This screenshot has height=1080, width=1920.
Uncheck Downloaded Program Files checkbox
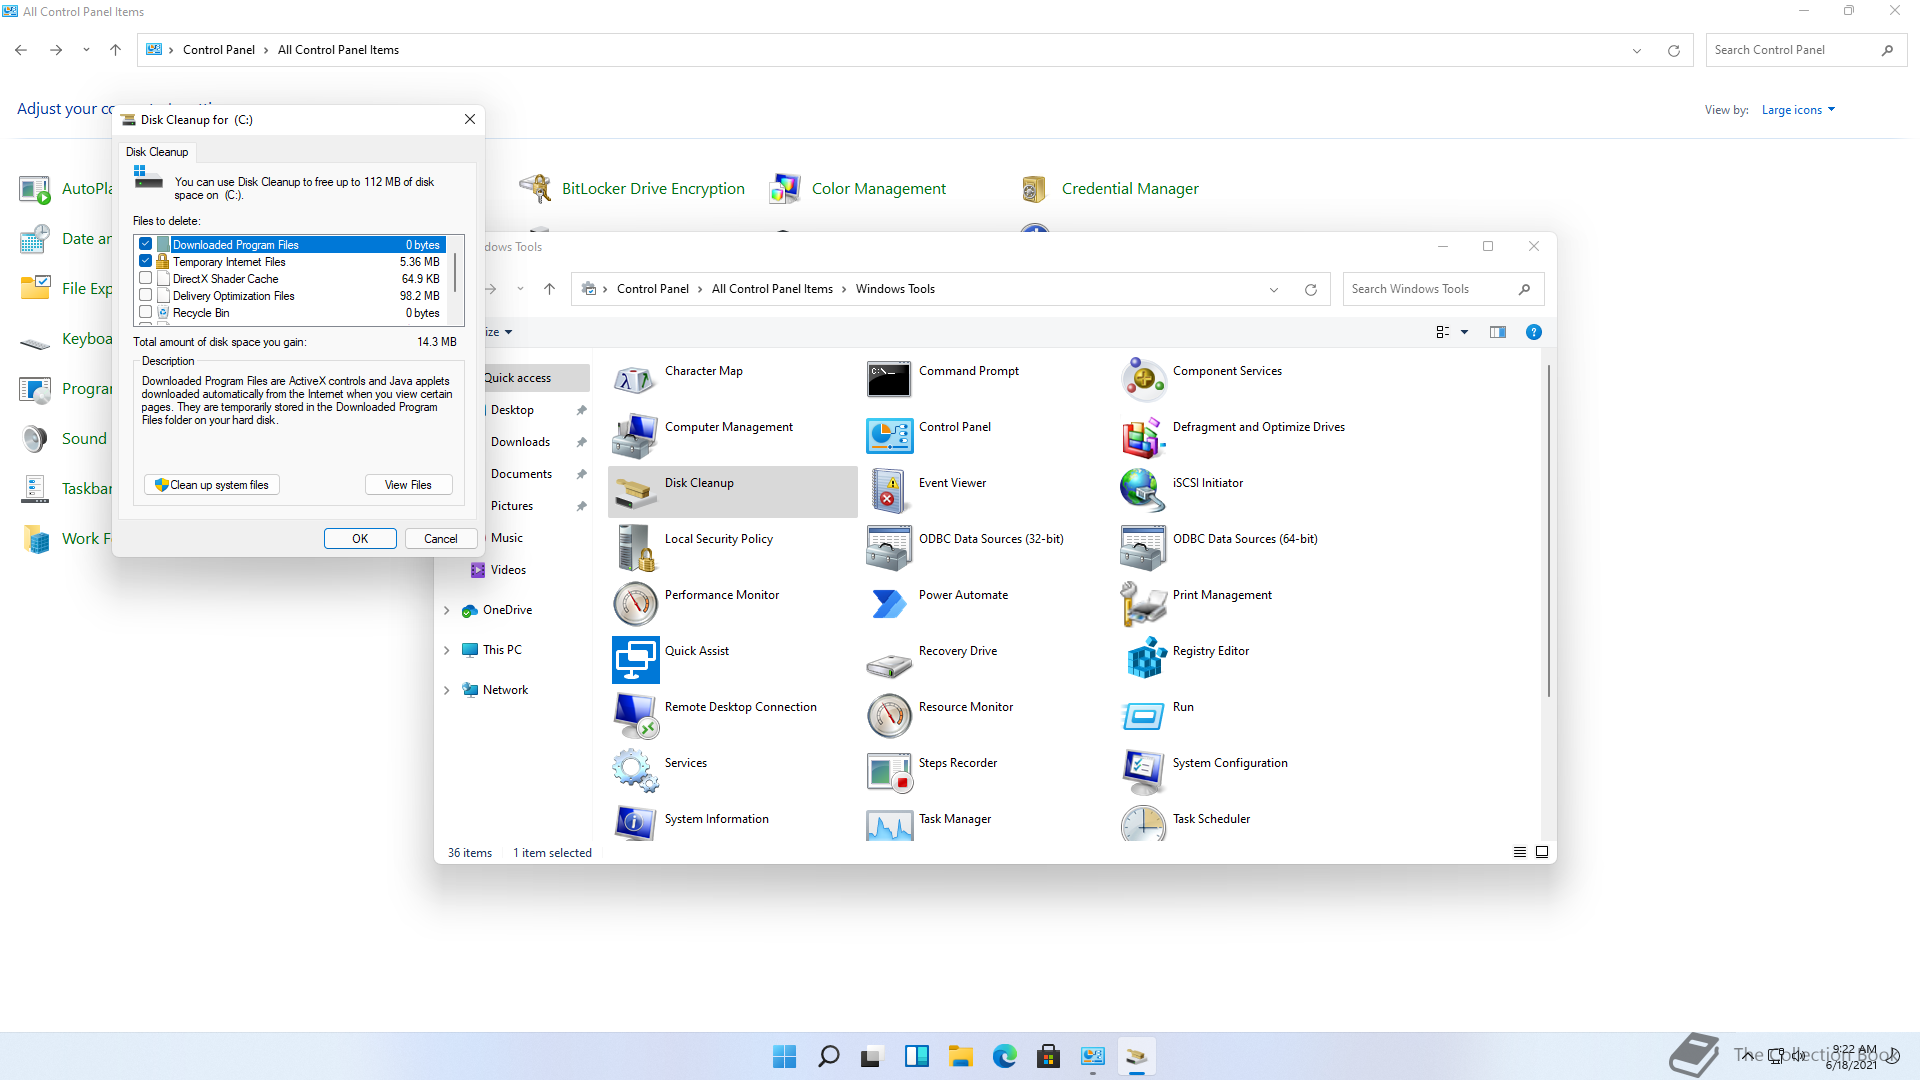[x=146, y=244]
